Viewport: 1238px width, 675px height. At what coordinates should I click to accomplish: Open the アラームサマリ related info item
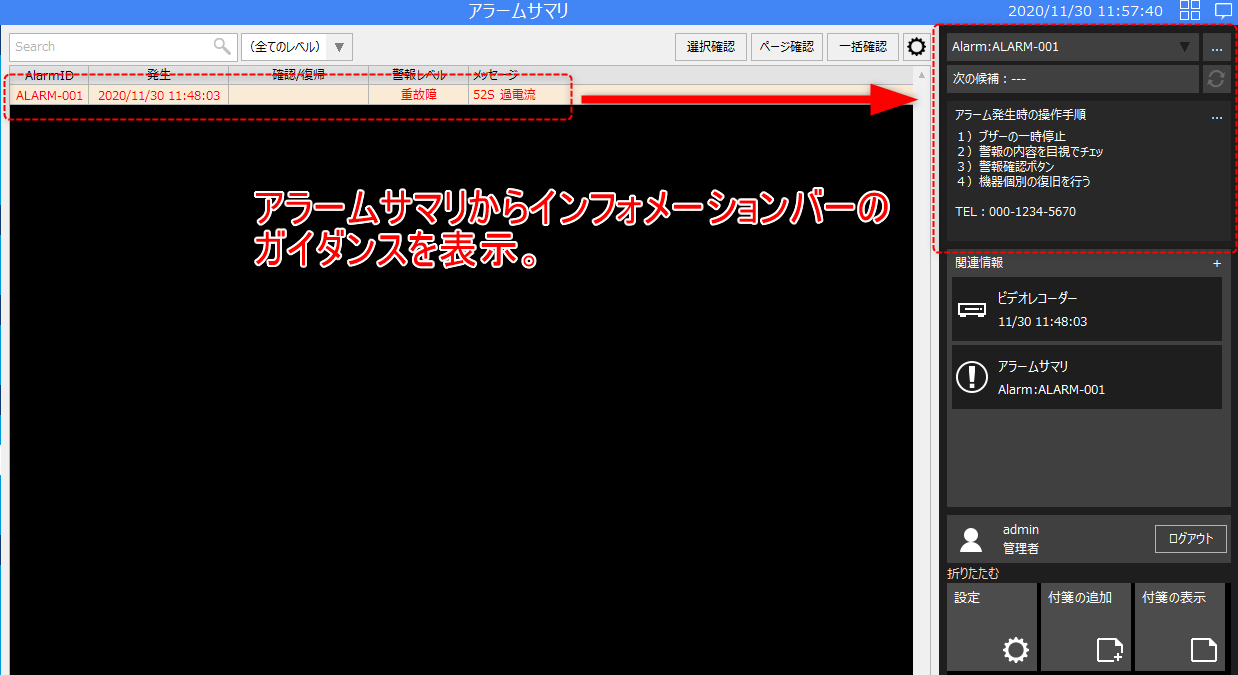tap(1086, 377)
